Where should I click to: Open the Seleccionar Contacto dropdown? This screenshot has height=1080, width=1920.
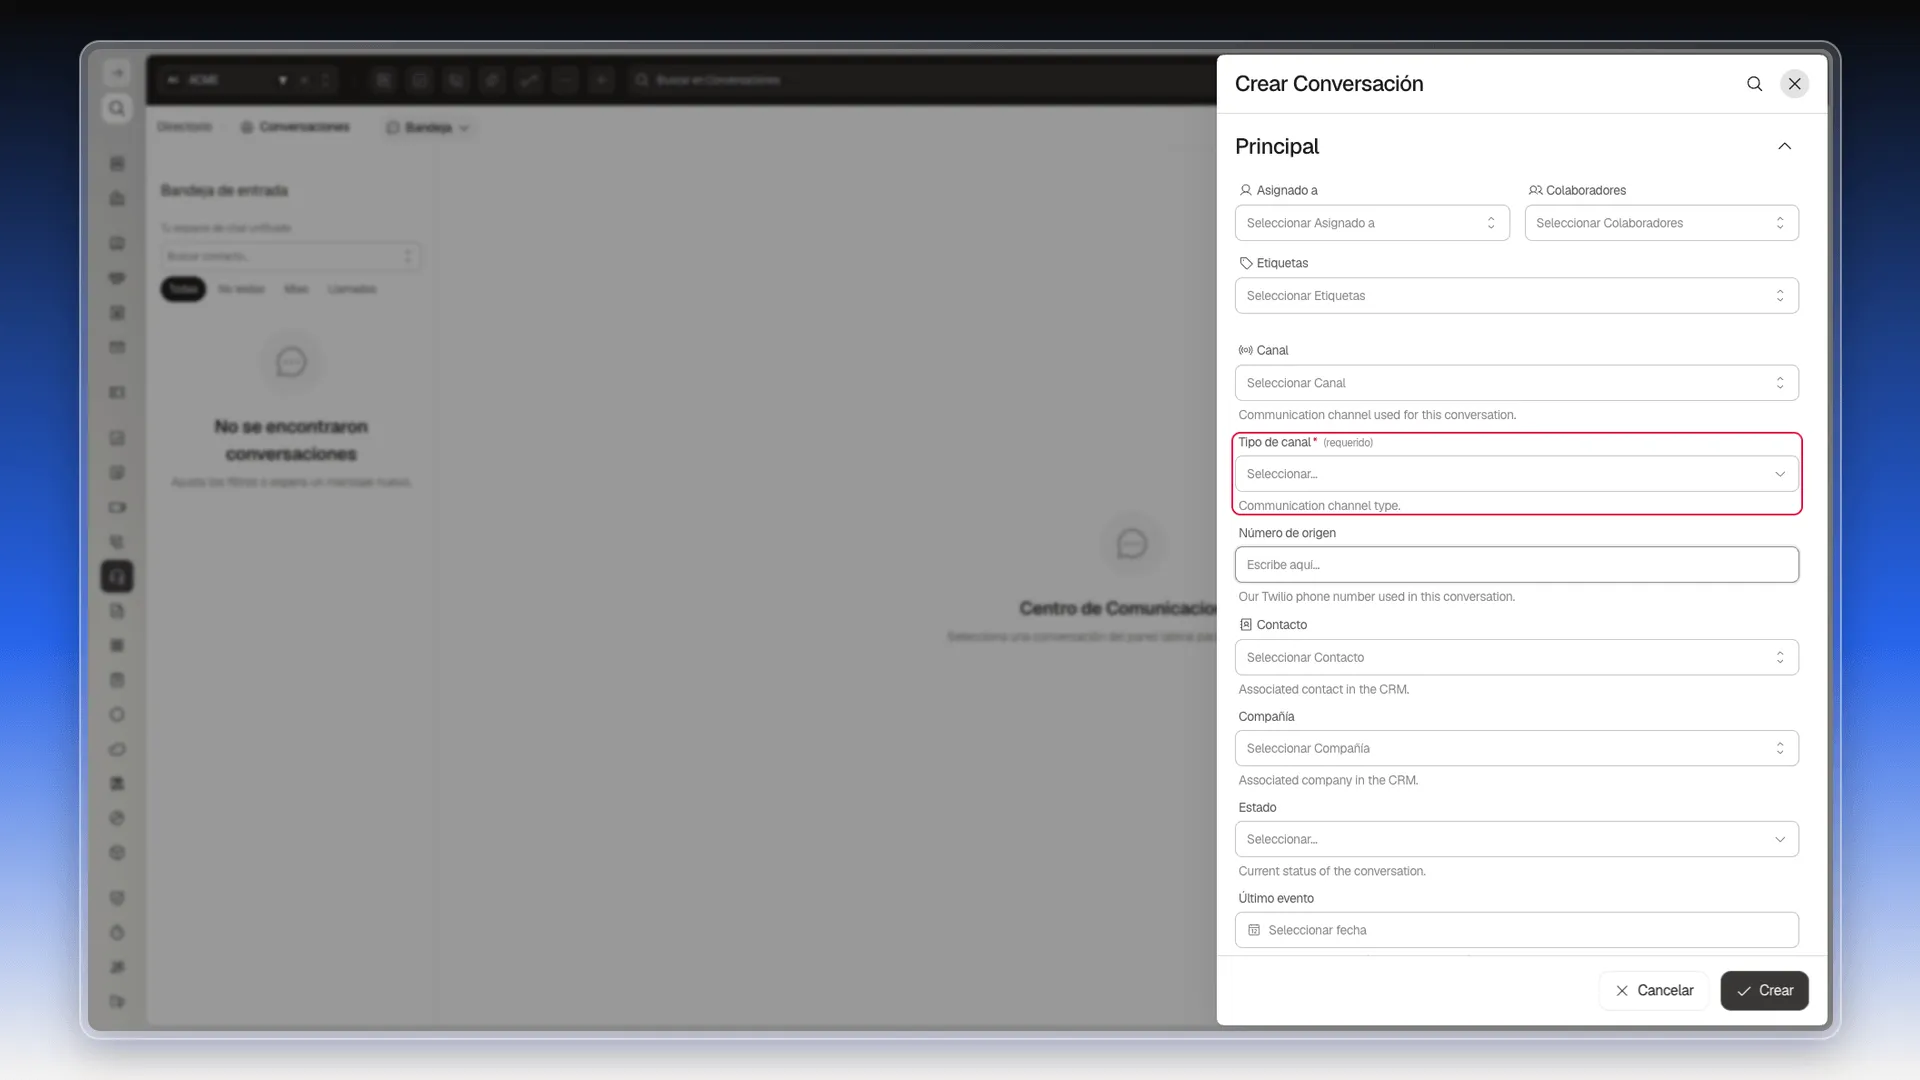point(1516,657)
